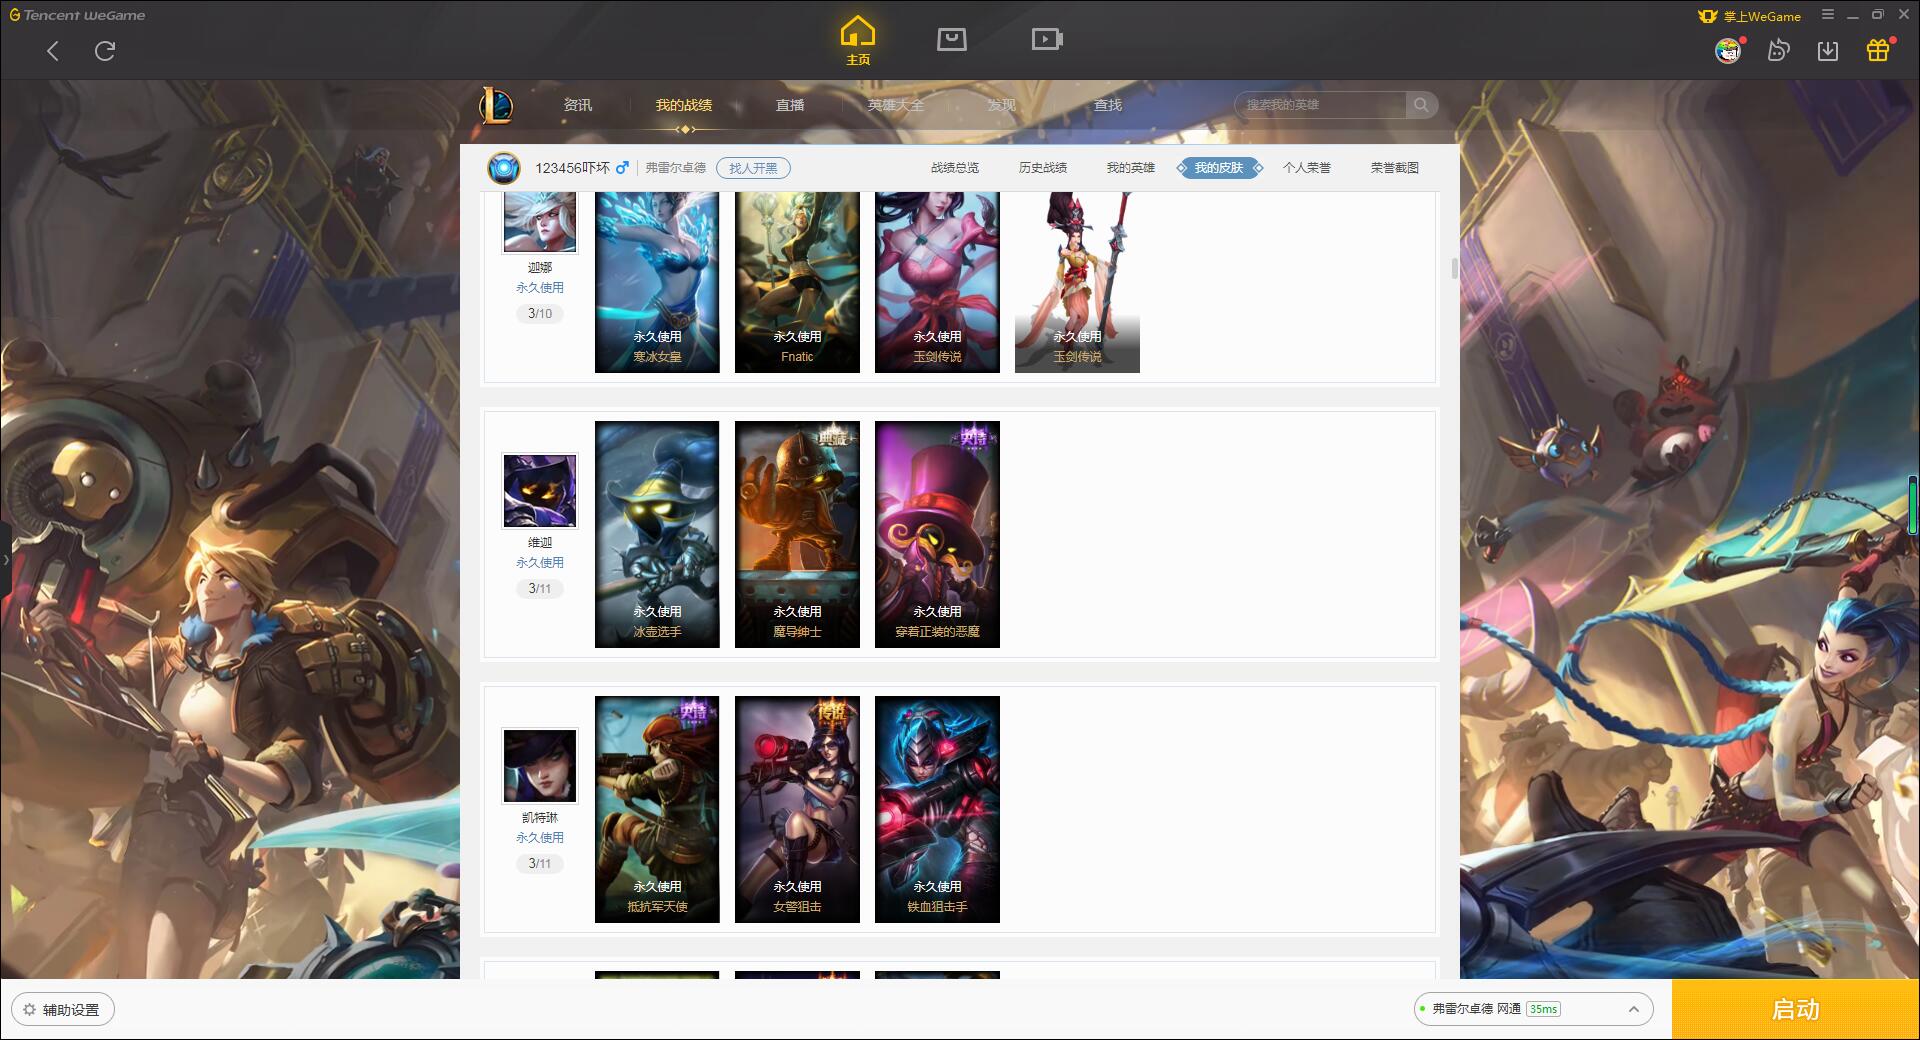Viewport: 1920px width, 1040px height.
Task: Open the 我的战绩 tab
Action: pos(684,105)
